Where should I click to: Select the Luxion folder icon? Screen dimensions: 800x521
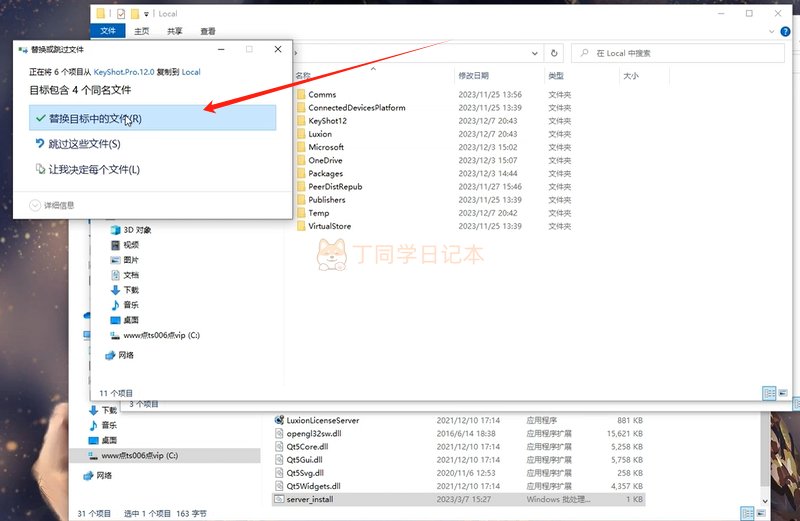301,134
